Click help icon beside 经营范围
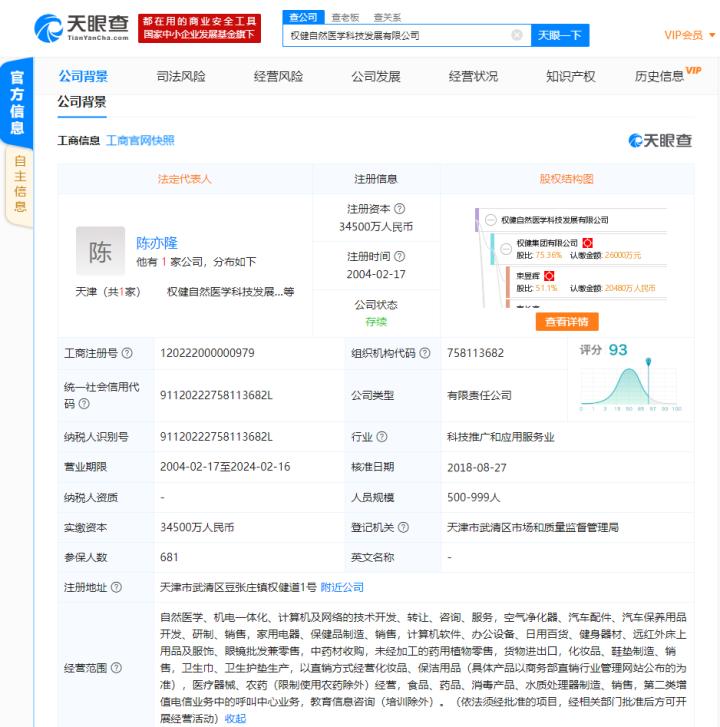 (116, 668)
